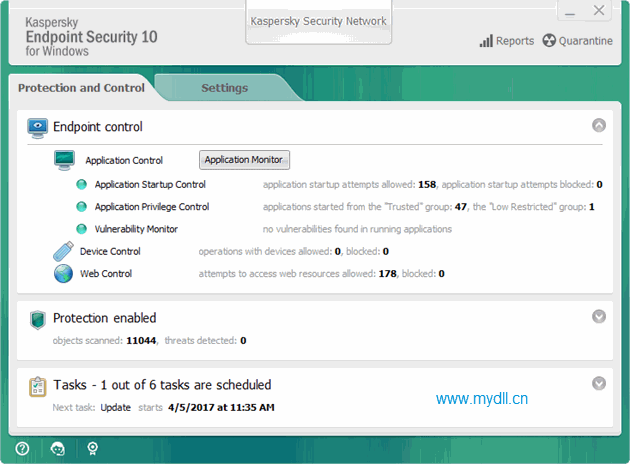Open the license ribbon icon in footer
The width and height of the screenshot is (630, 464).
(92, 448)
